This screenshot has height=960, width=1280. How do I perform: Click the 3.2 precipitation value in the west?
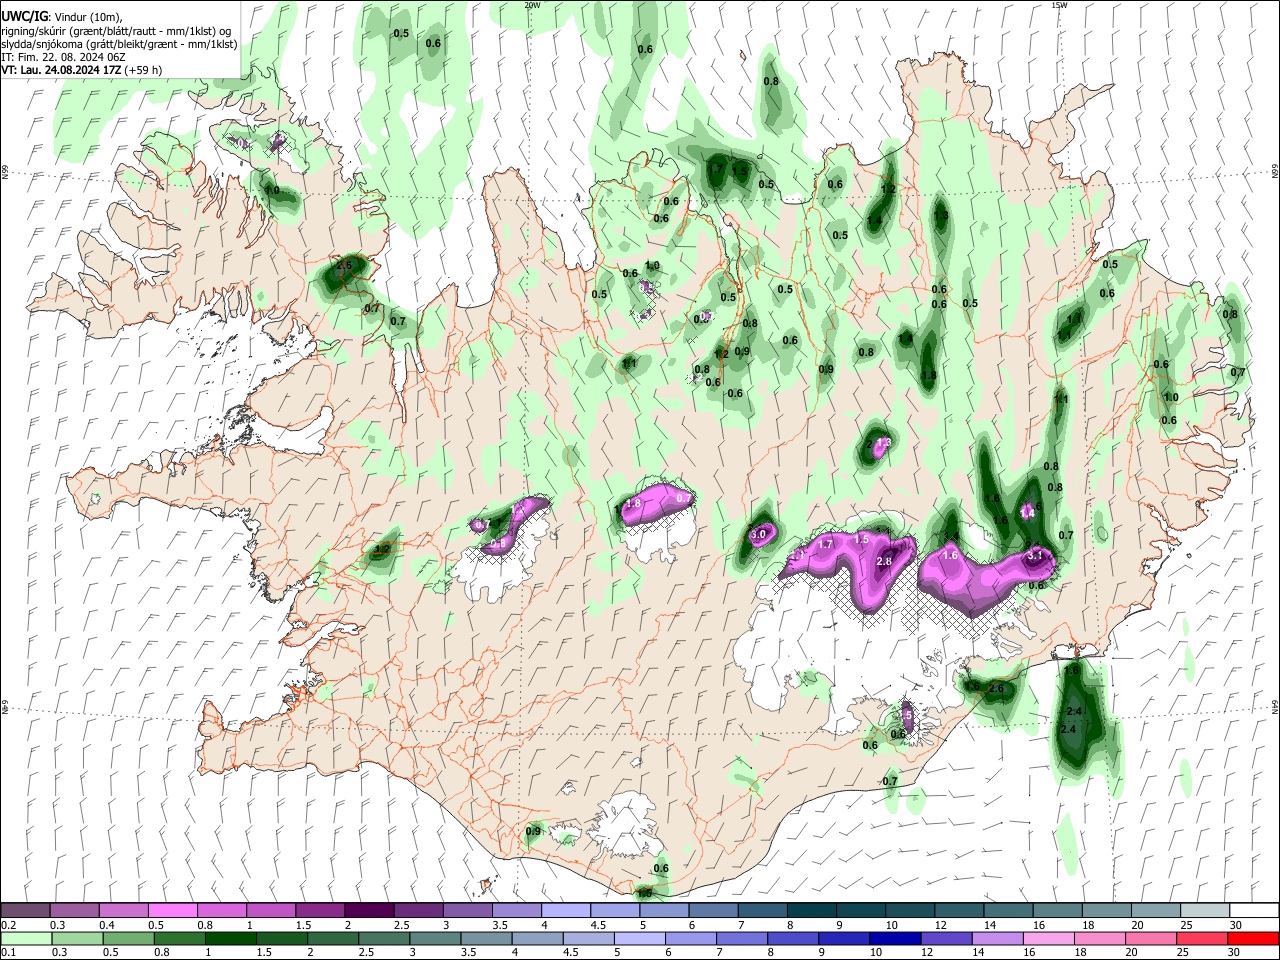point(381,549)
